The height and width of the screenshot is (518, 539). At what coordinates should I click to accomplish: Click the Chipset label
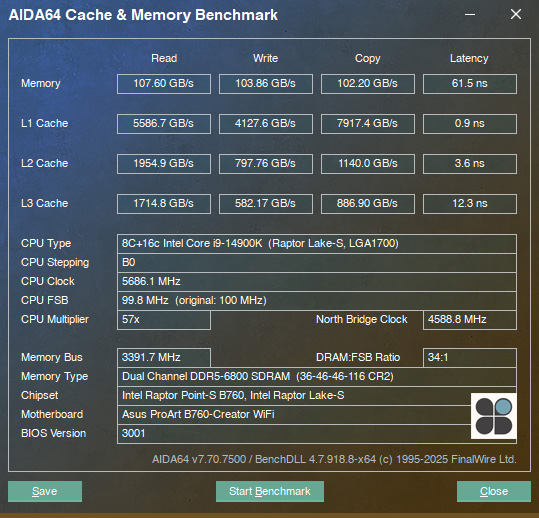(x=40, y=395)
